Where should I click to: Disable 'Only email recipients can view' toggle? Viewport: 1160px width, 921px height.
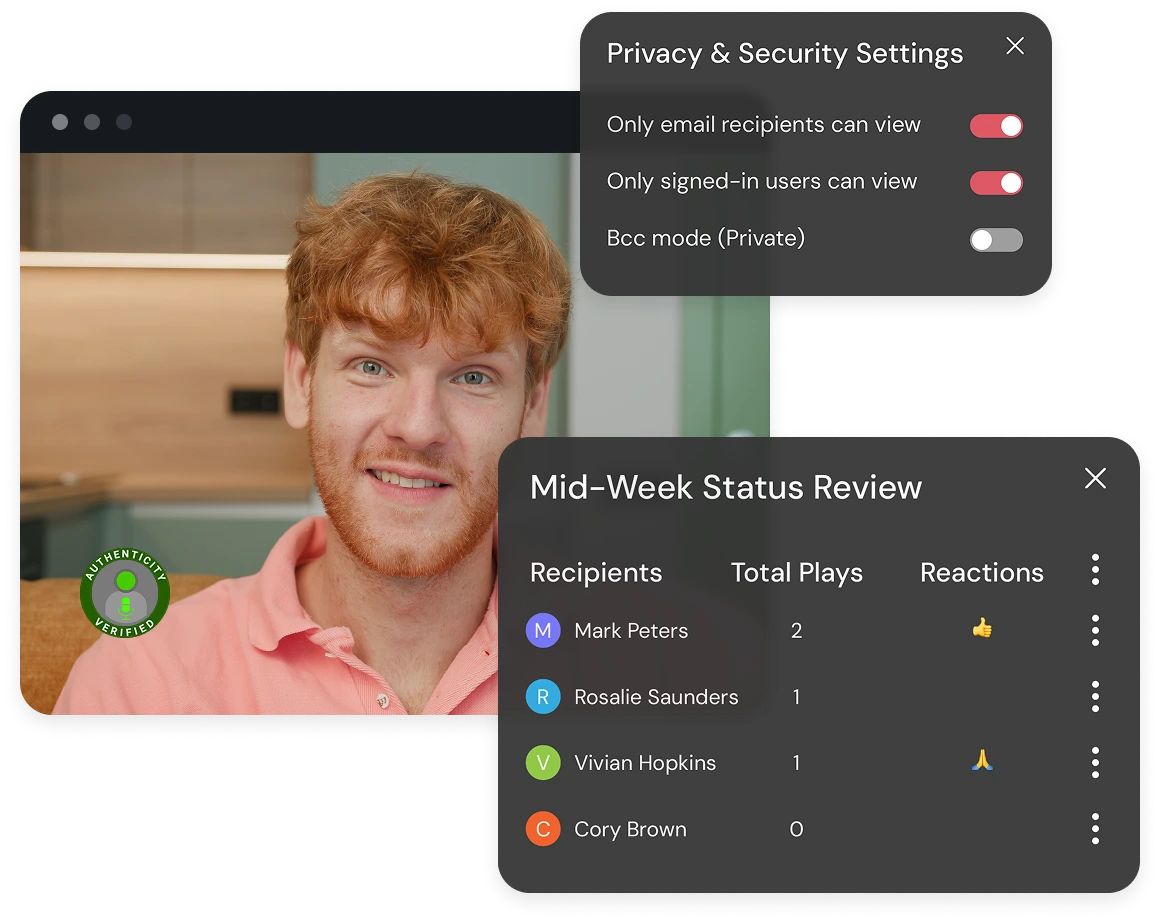tap(997, 126)
